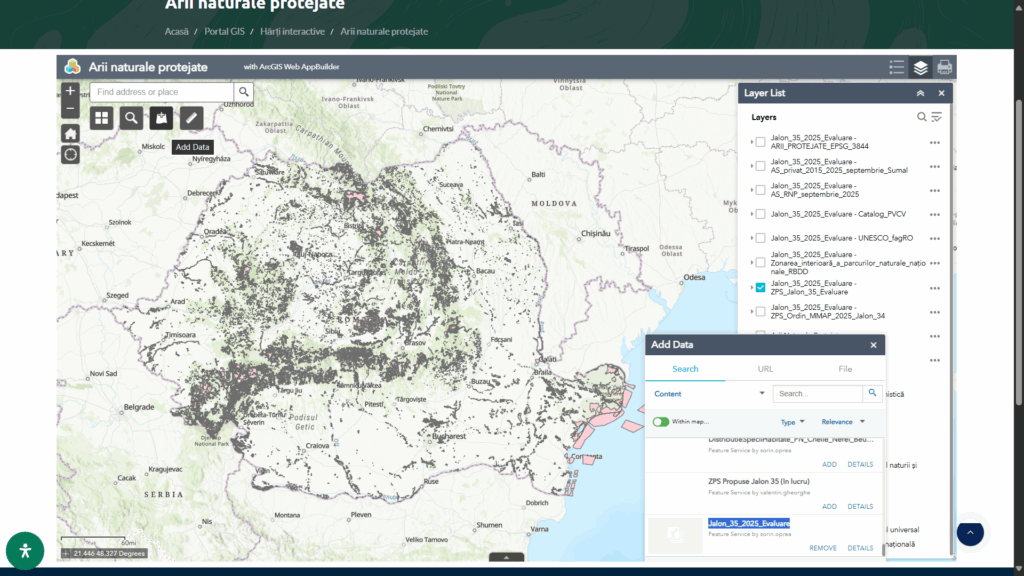
Task: Select the Measurement ruler tool
Action: pyautogui.click(x=191, y=119)
